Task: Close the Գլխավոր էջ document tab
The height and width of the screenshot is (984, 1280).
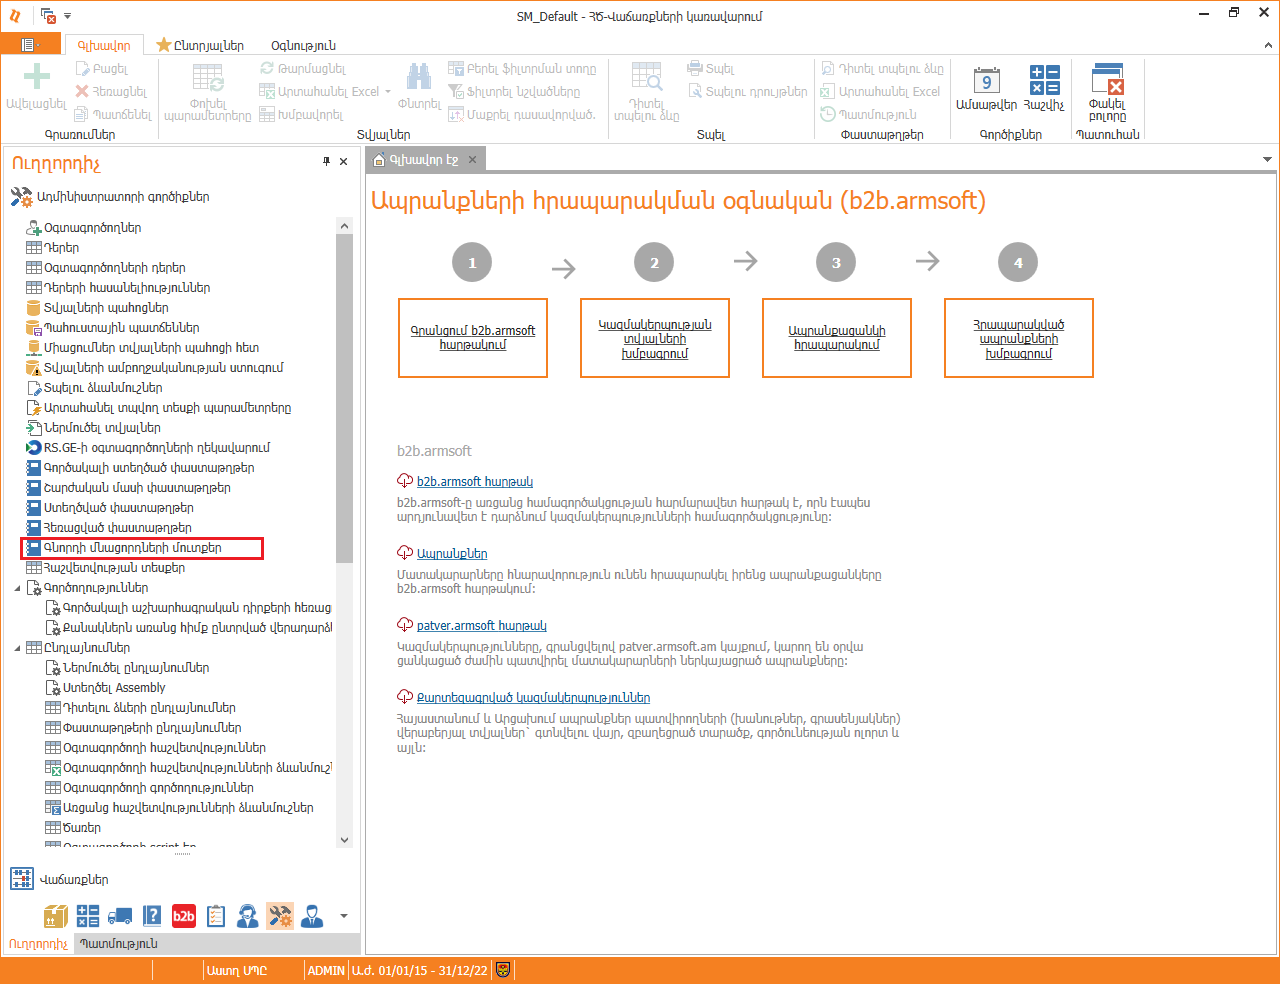Action: (x=473, y=160)
